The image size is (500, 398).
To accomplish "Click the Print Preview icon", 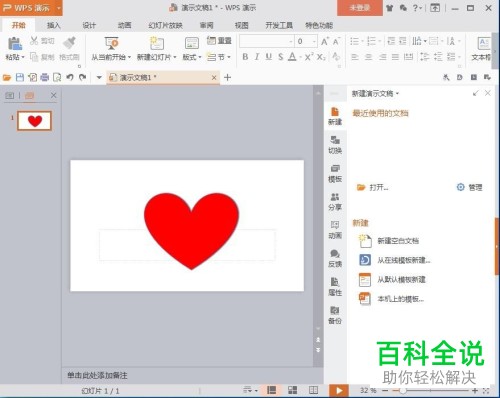I will point(57,78).
